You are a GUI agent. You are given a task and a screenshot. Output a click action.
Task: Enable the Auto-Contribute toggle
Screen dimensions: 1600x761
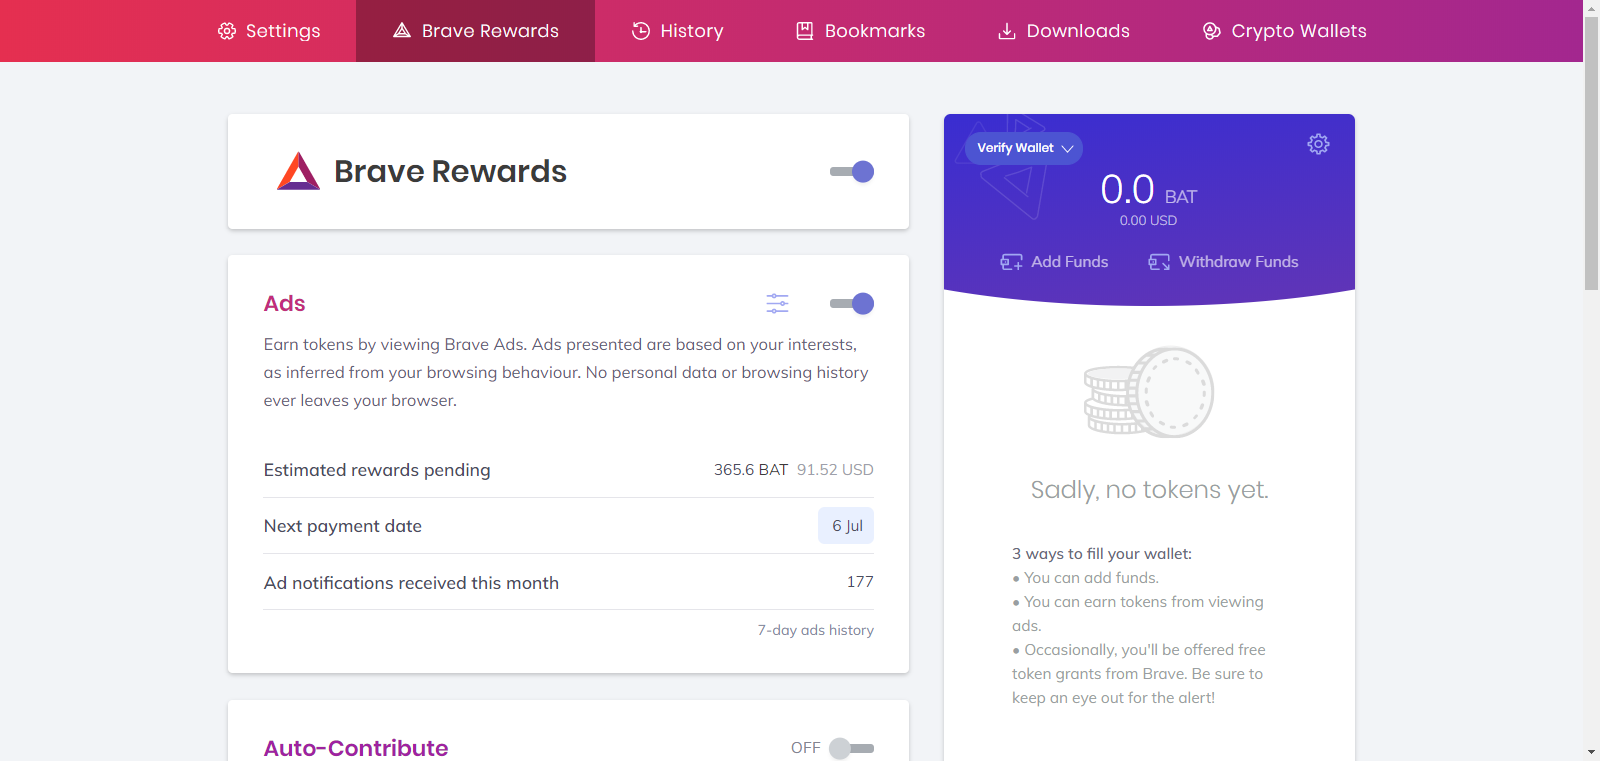[x=852, y=748]
